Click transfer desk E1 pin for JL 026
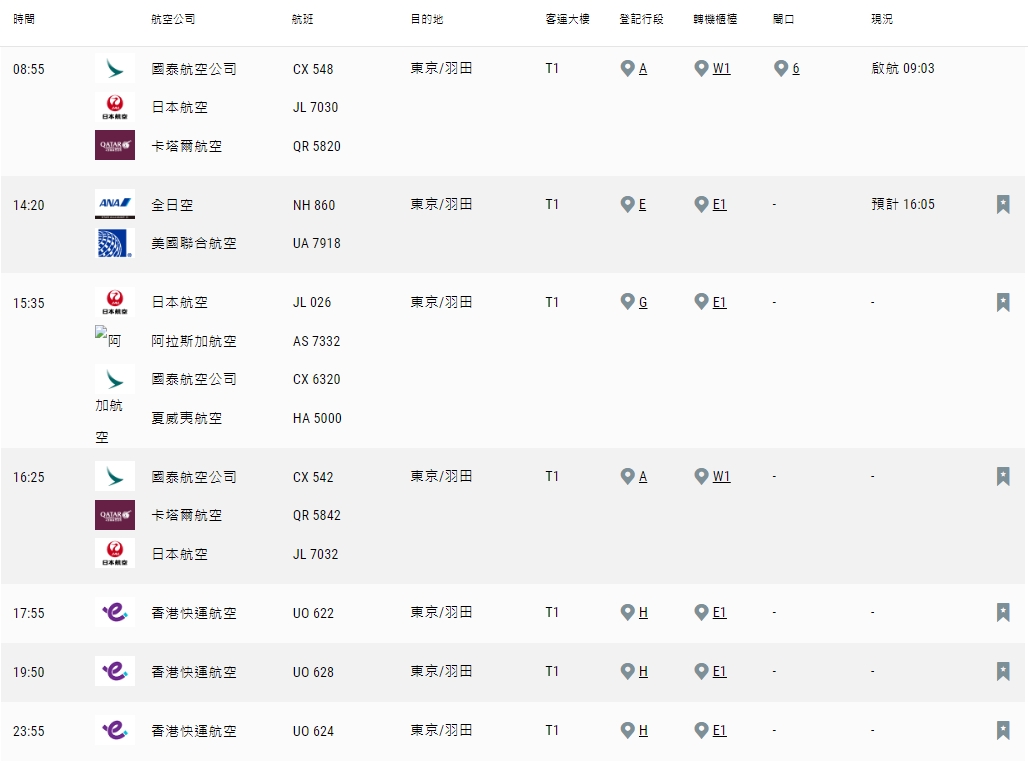 (701, 301)
